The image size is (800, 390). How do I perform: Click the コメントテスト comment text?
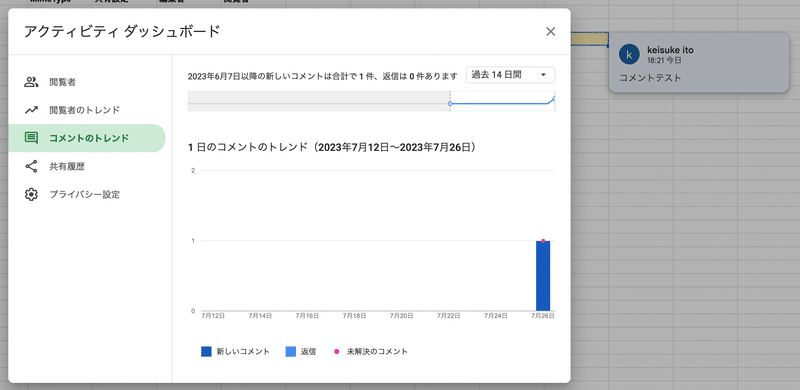tap(651, 78)
